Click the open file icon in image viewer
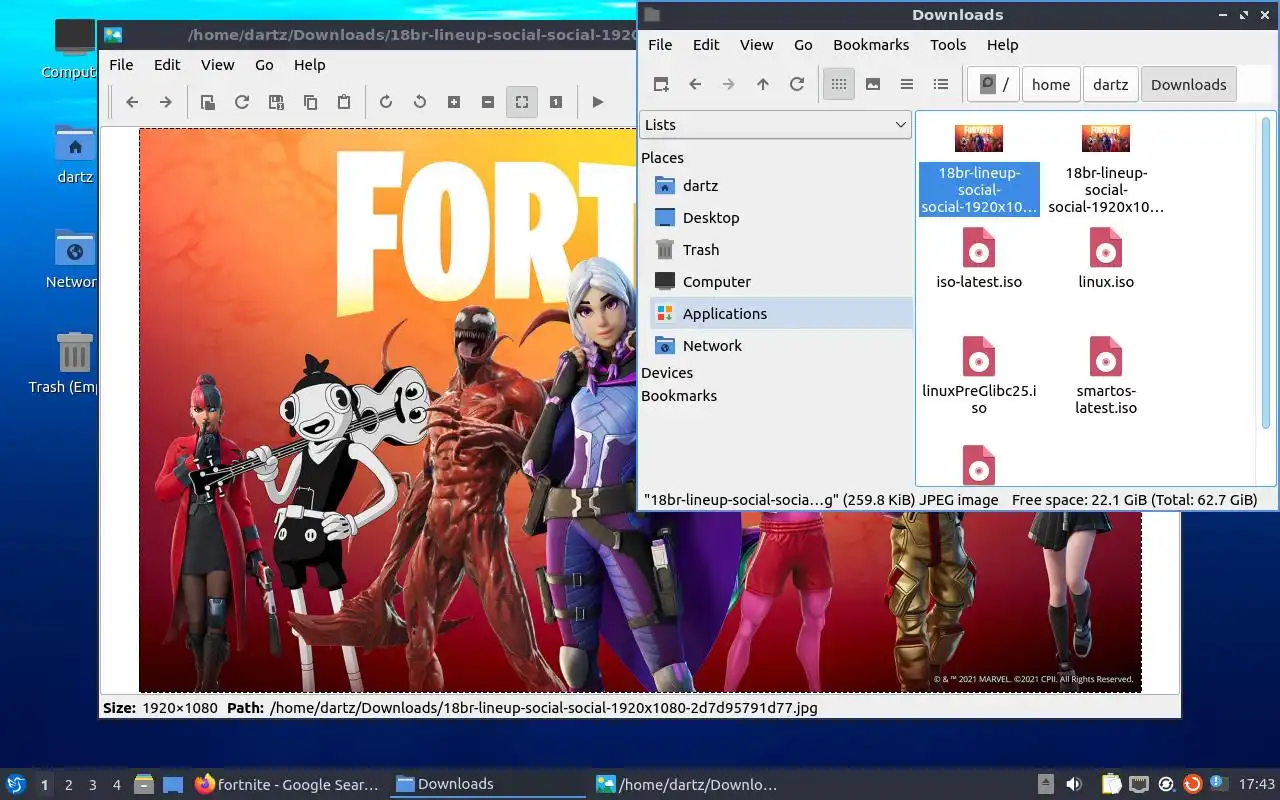This screenshot has width=1280, height=800. [208, 102]
